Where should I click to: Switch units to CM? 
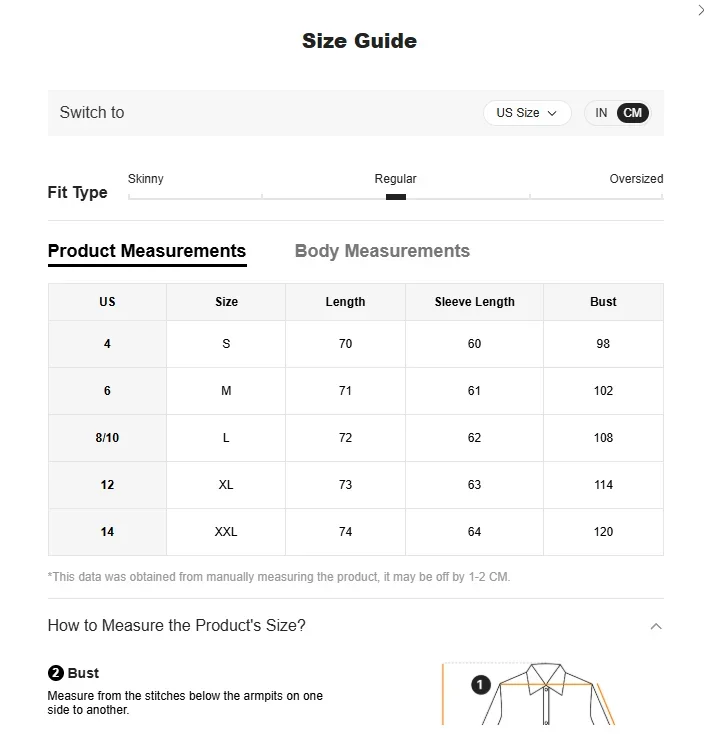click(x=632, y=113)
